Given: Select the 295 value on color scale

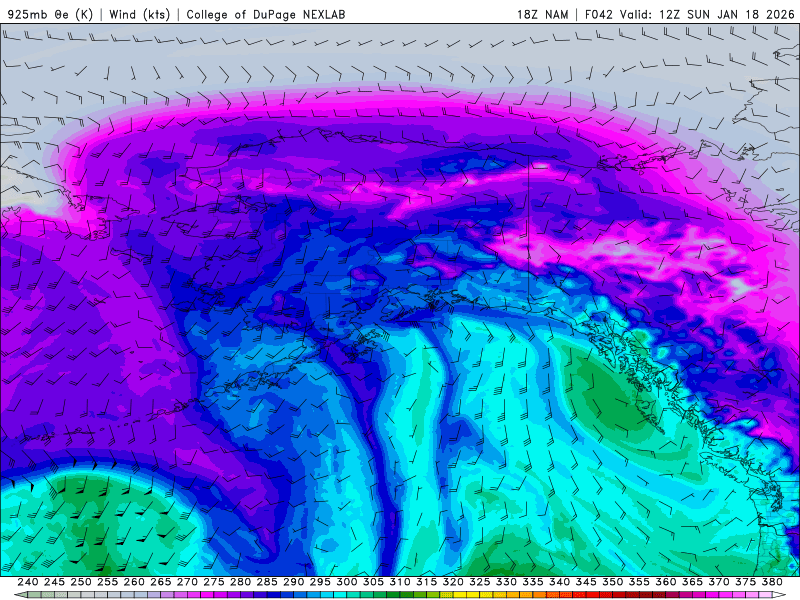Looking at the screenshot, I should (320, 582).
